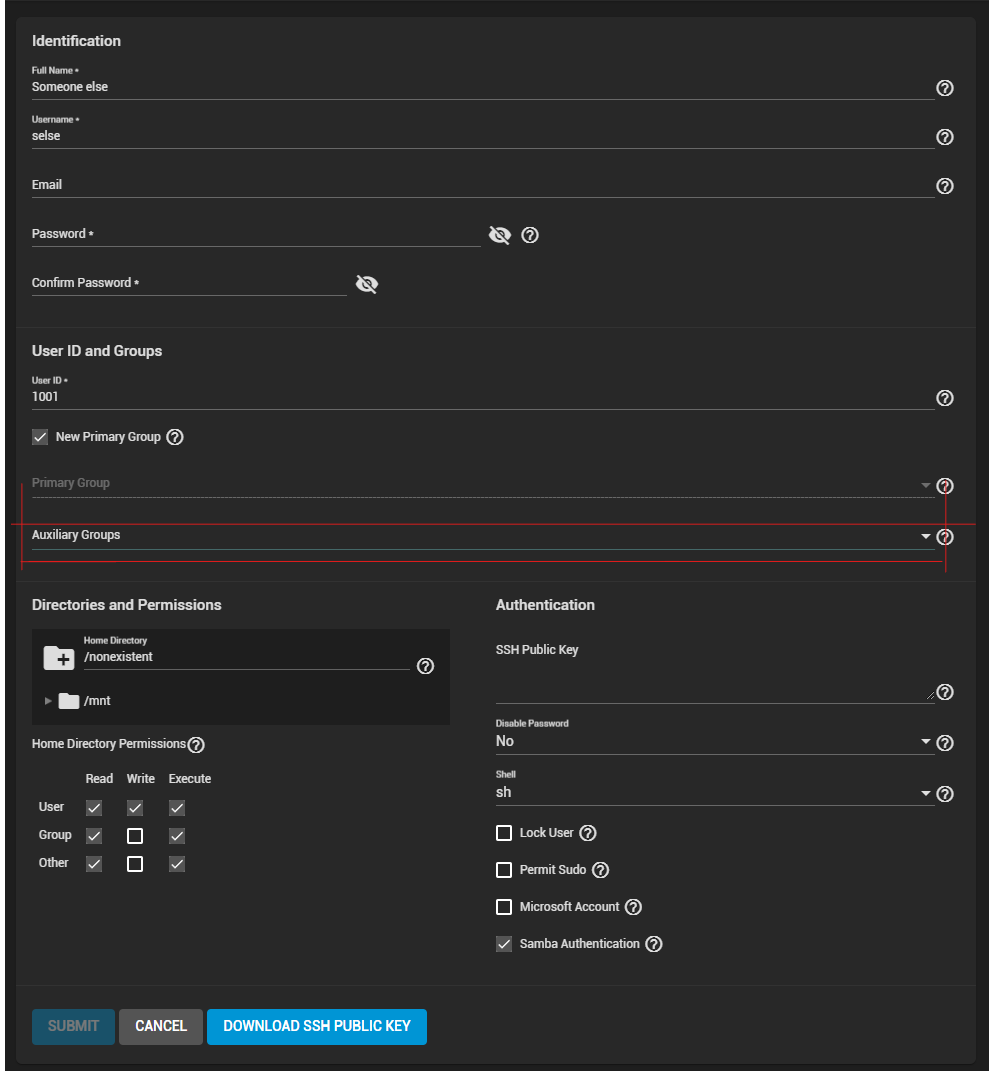The height and width of the screenshot is (1071, 989).
Task: Open help icon next to Password field
Action: pos(530,235)
